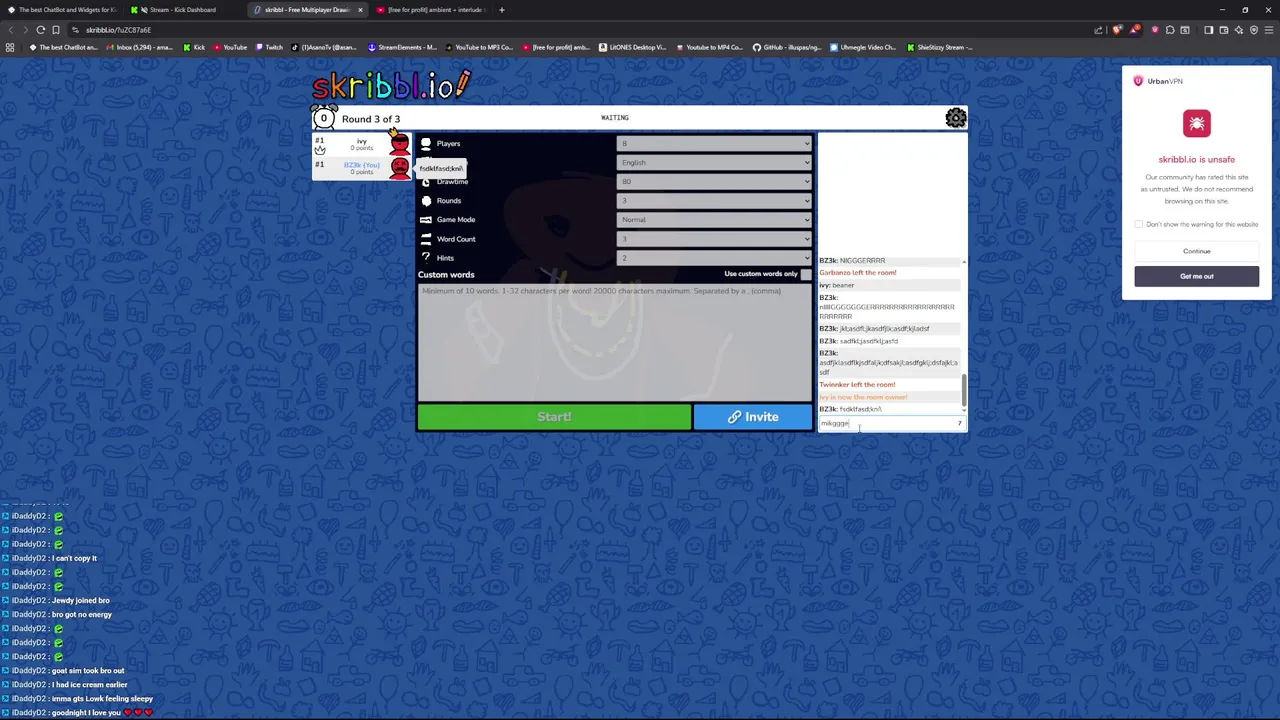
Task: Click the bookmark icon beside reload
Action: 56,30
